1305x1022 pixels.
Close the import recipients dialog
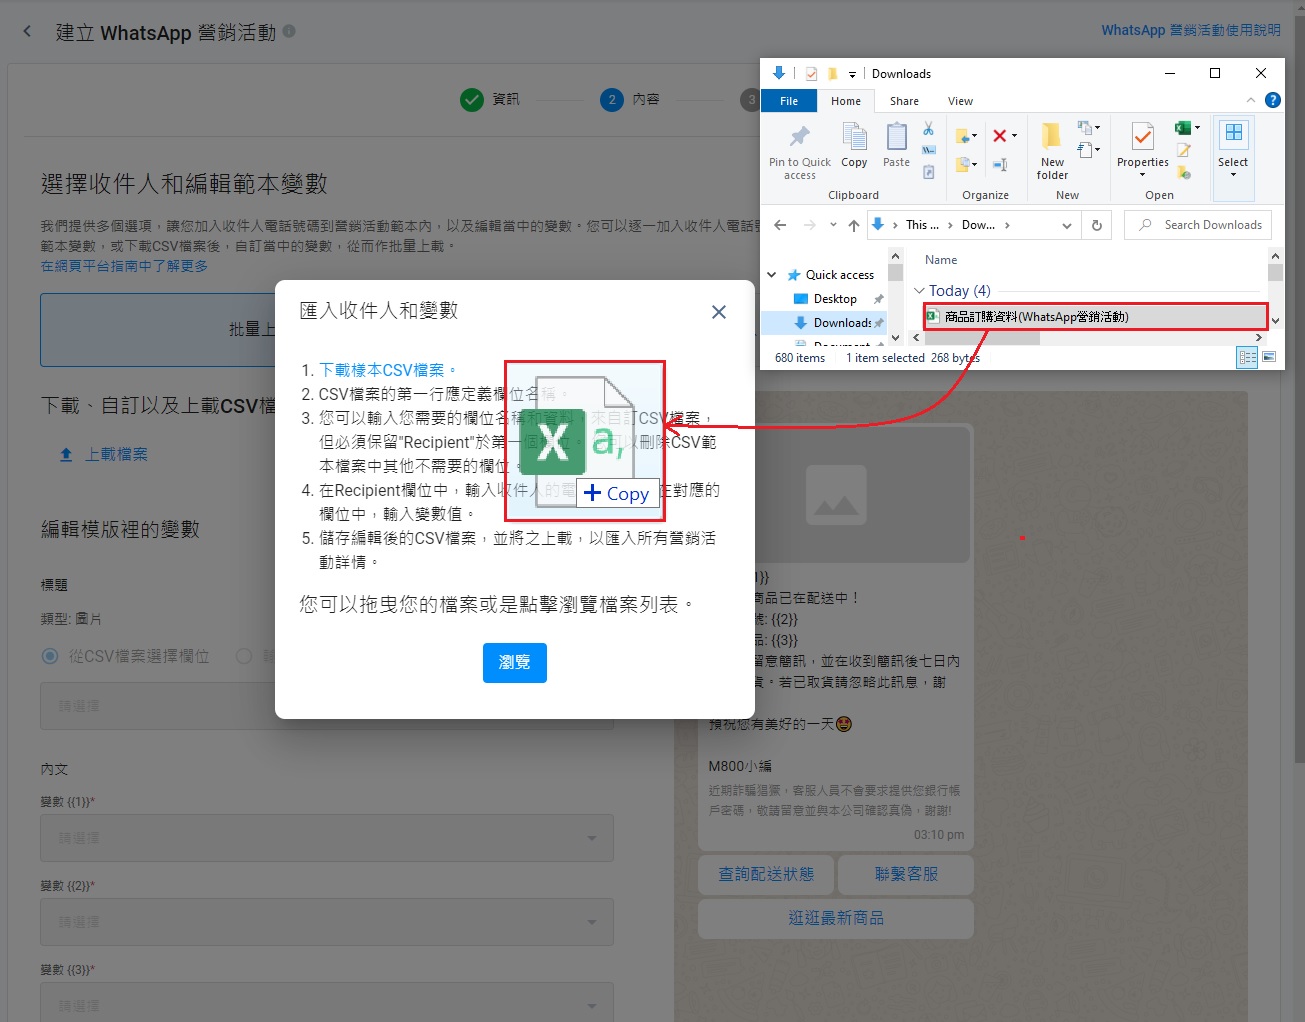click(x=719, y=312)
